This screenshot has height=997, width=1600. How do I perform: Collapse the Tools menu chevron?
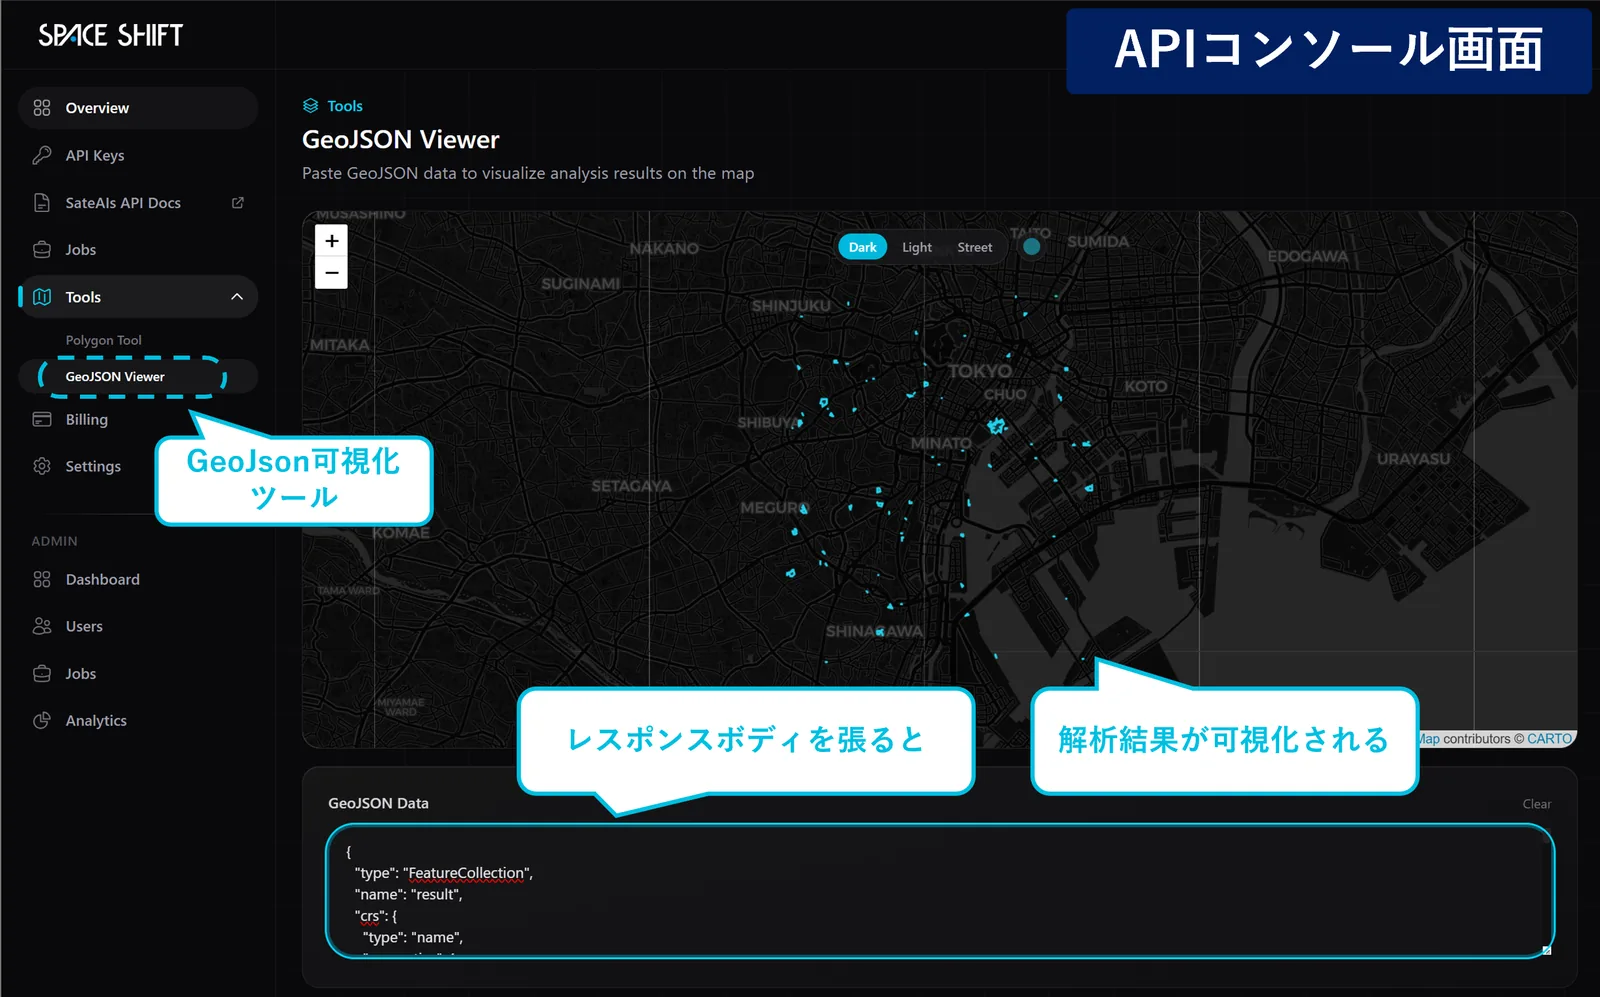tap(237, 297)
